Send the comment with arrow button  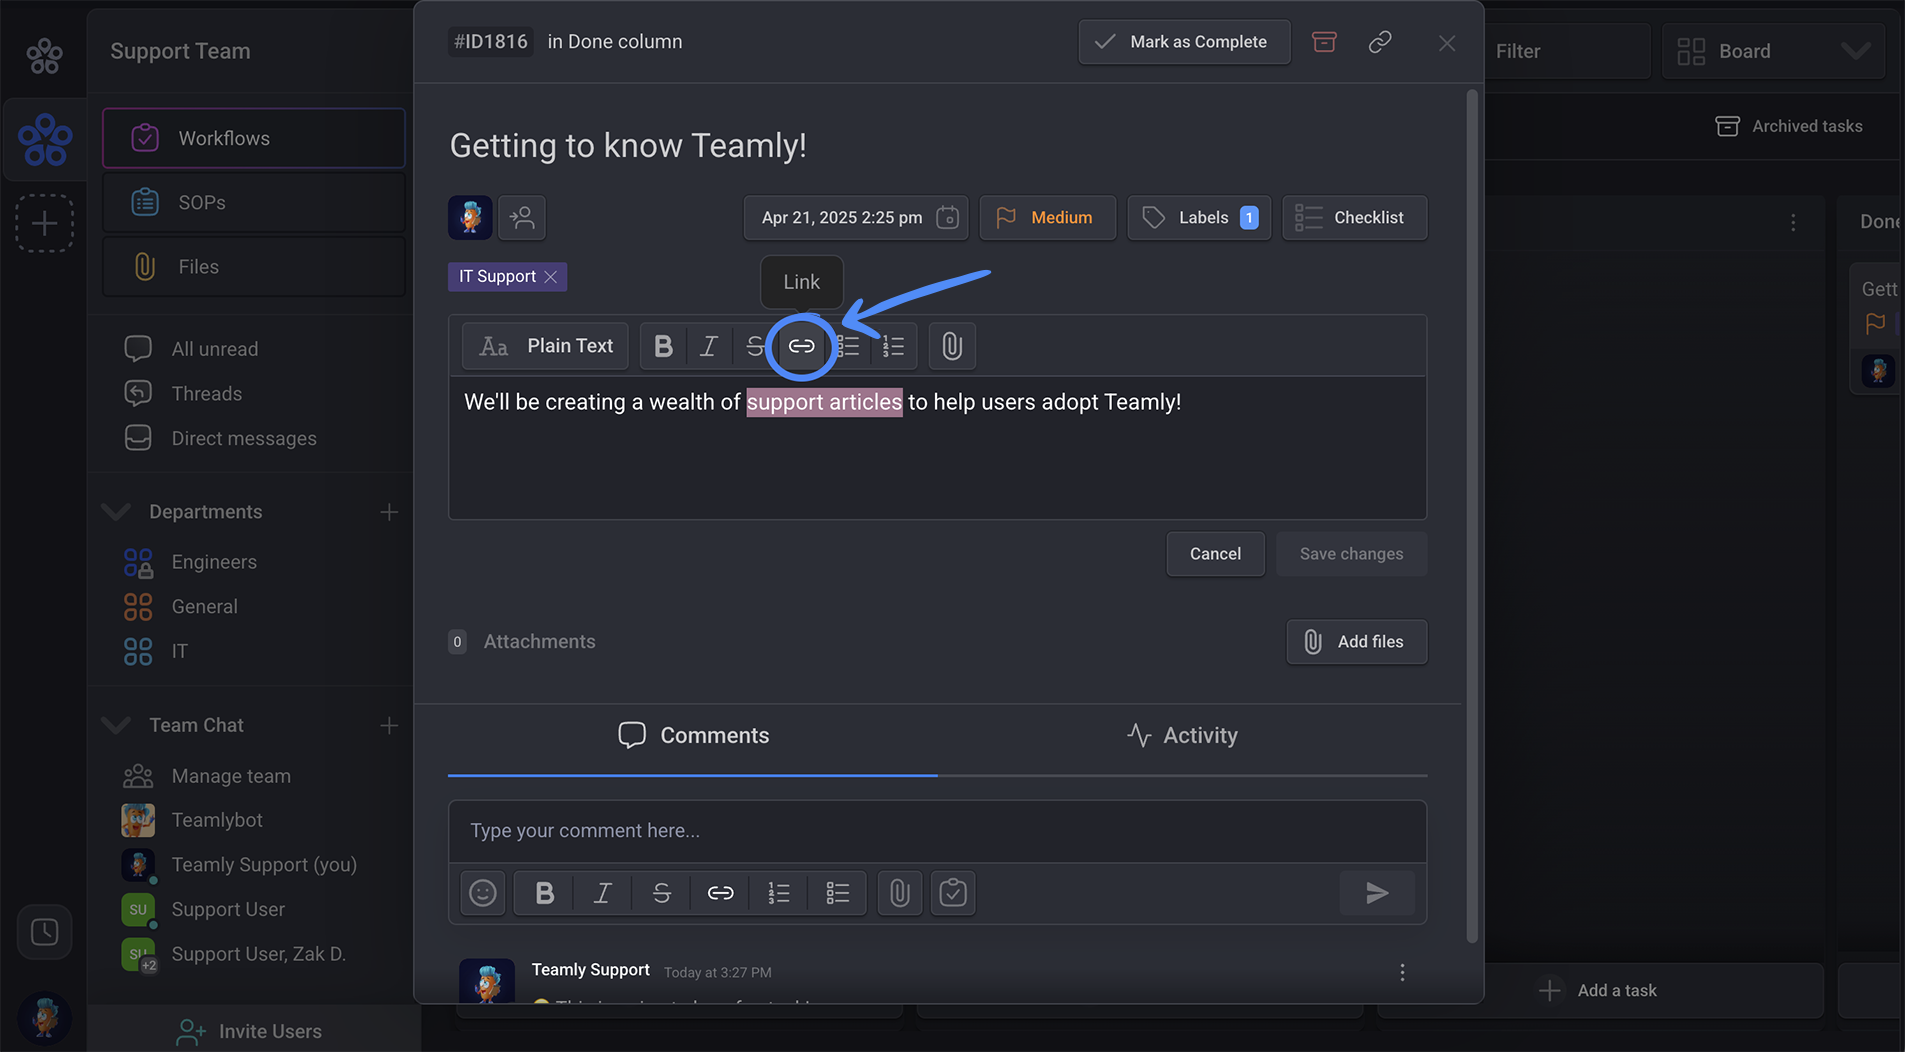tap(1377, 893)
